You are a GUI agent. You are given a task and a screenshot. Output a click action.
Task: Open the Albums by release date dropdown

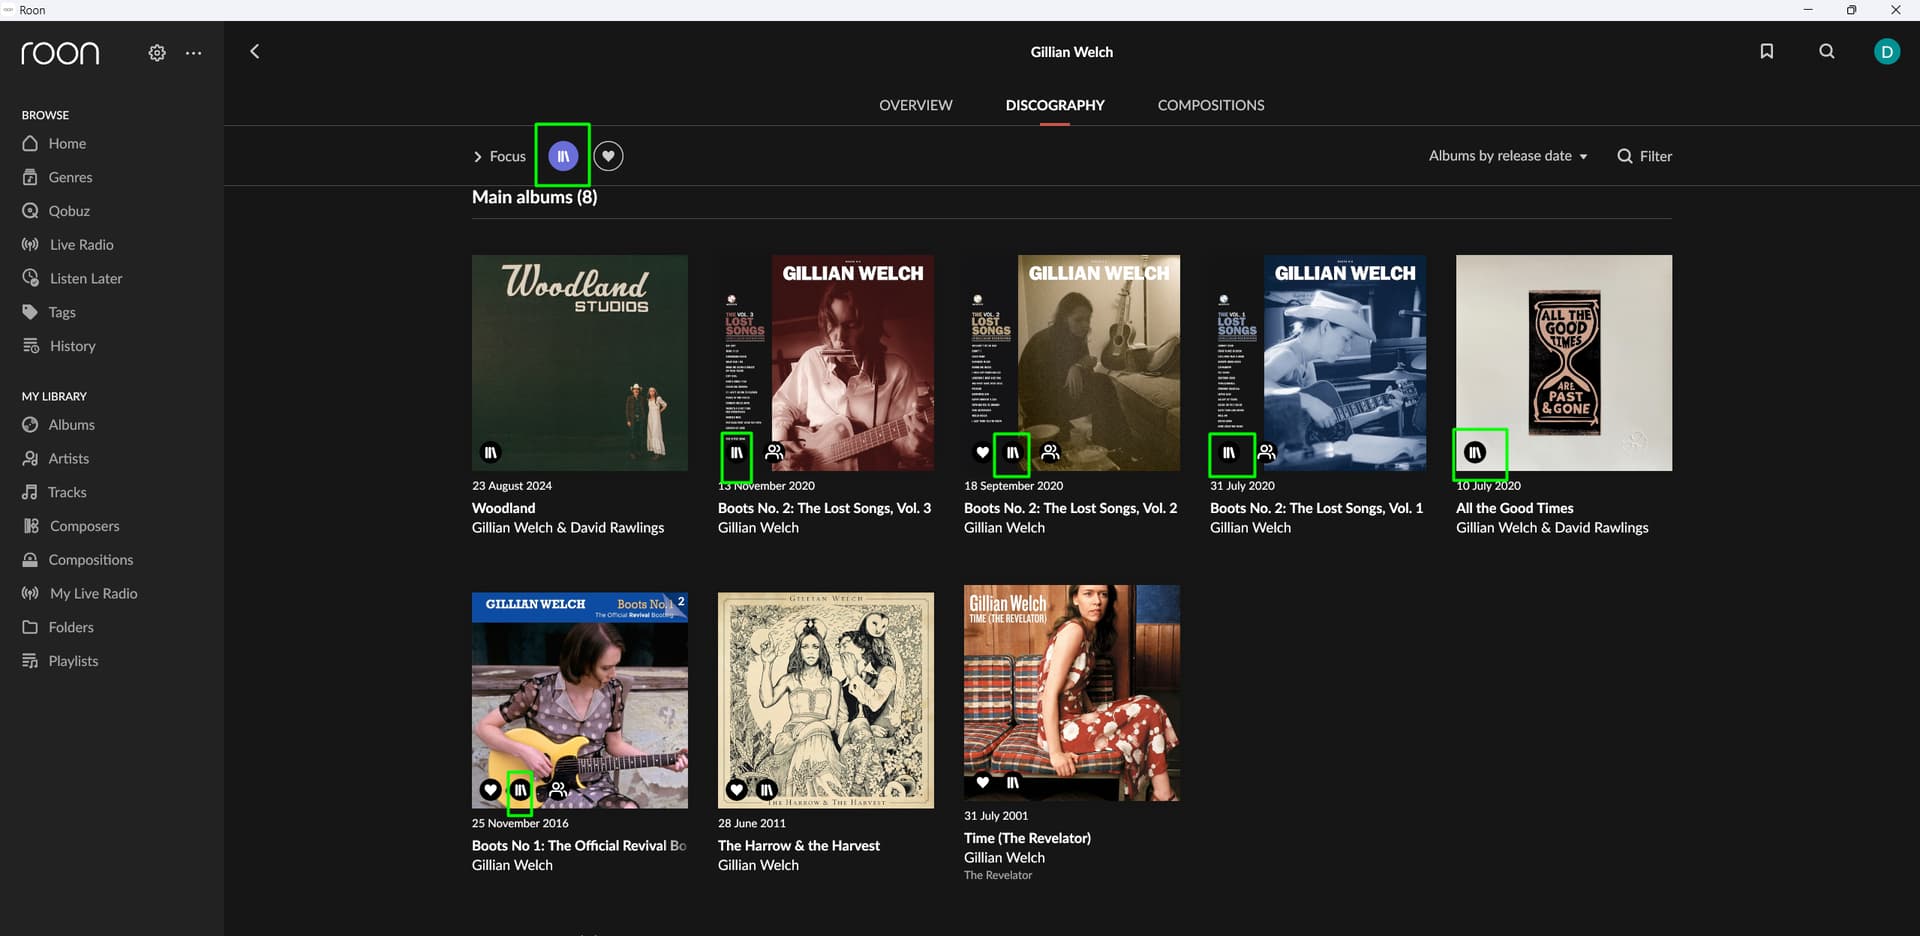(x=1508, y=156)
